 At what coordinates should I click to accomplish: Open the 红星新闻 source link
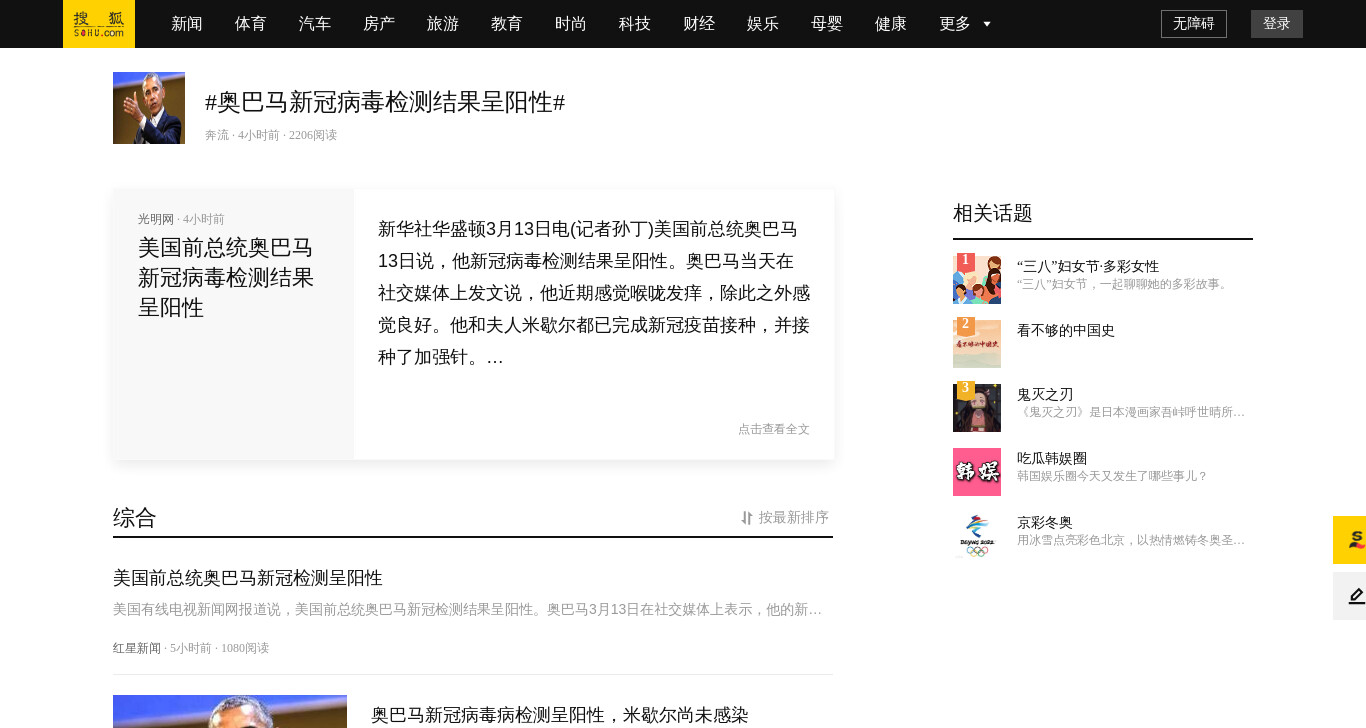pyautogui.click(x=137, y=648)
